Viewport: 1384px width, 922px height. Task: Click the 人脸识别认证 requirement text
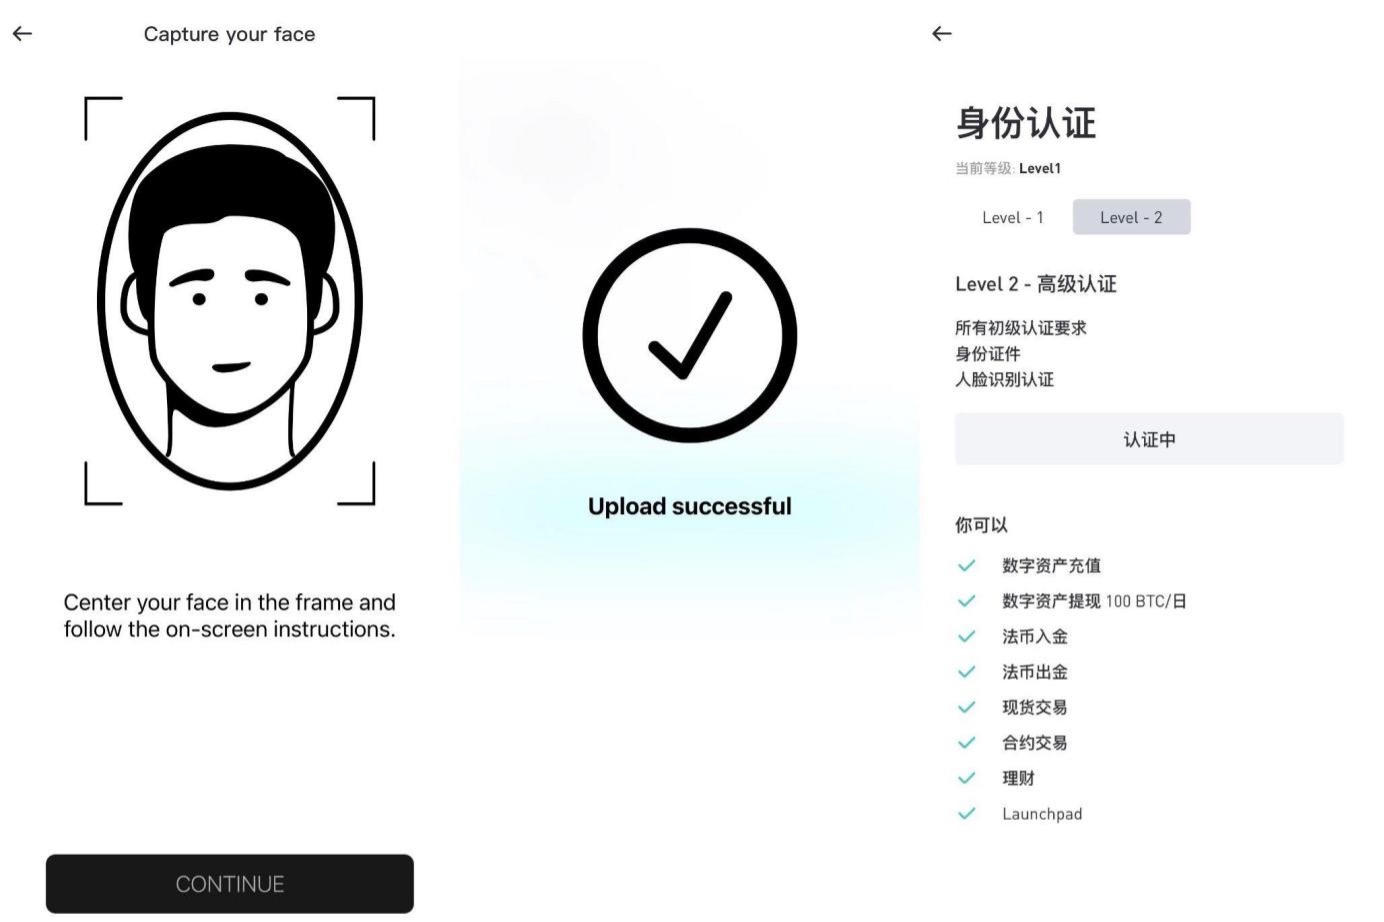(x=1004, y=379)
